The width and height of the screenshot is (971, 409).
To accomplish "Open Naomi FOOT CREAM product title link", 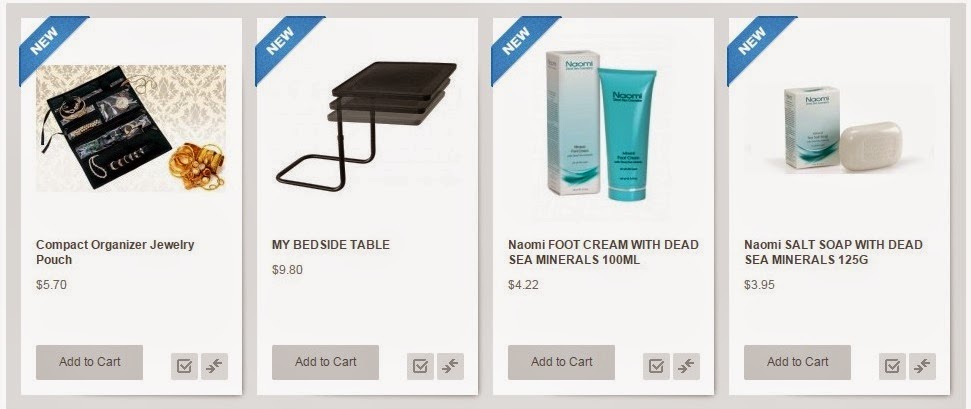I will pyautogui.click(x=603, y=252).
